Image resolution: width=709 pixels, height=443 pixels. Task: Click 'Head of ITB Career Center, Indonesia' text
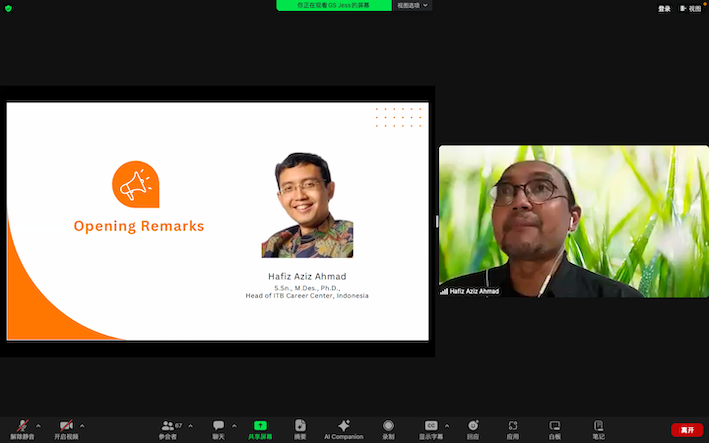tap(307, 296)
